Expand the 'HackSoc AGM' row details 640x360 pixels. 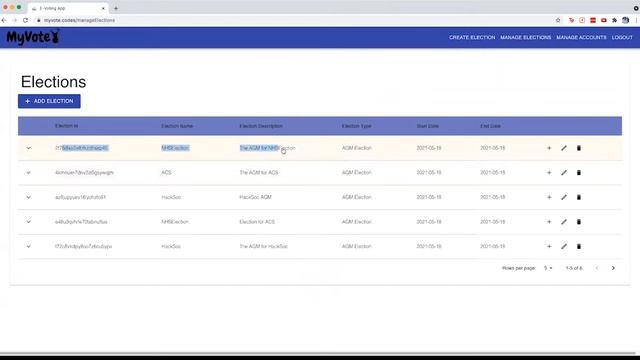point(29,197)
